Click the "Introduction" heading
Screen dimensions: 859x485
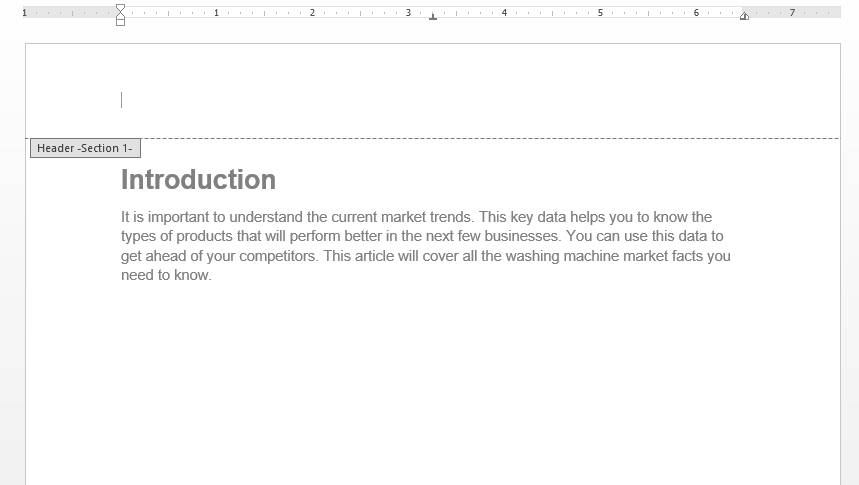coord(198,180)
